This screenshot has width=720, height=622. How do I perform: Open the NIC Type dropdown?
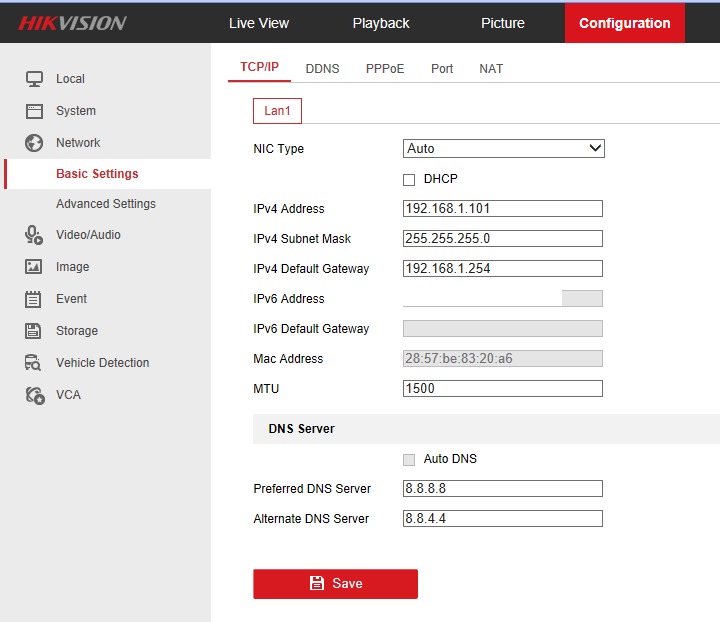[503, 149]
